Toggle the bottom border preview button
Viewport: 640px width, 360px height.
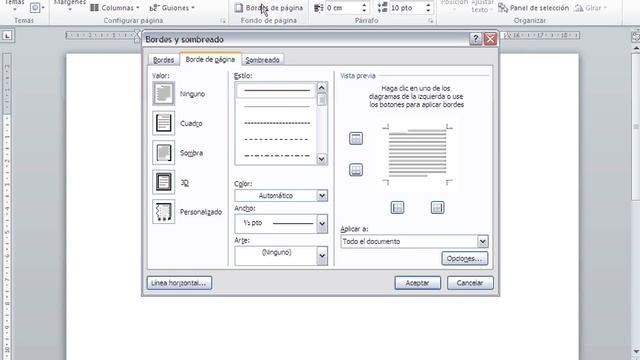356,169
